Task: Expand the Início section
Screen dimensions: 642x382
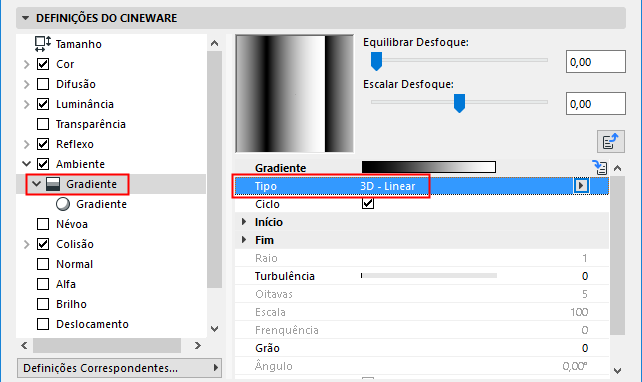Action: coord(244,222)
